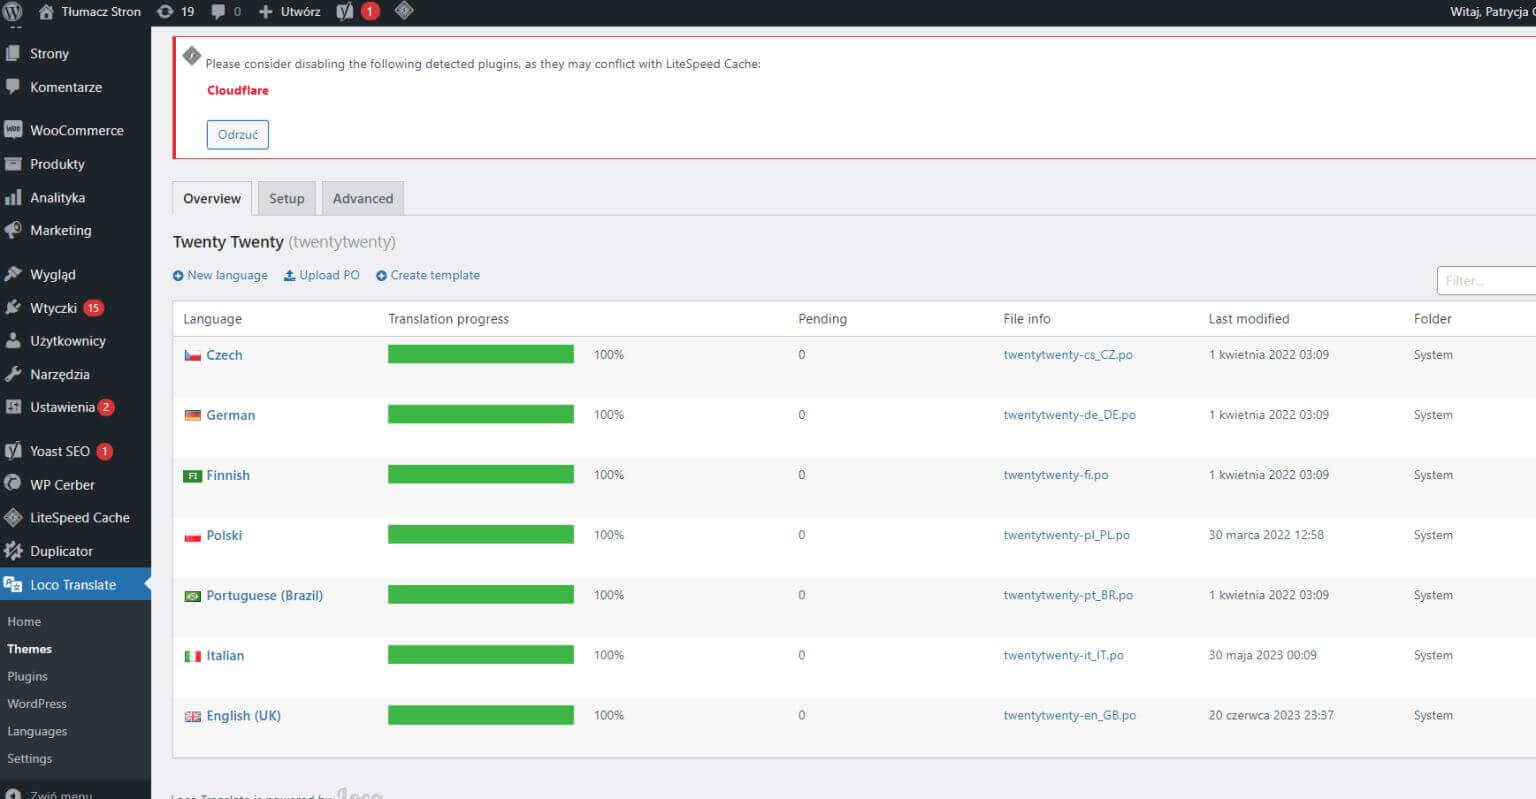1536x799 pixels.
Task: Click the Użytkownicy user icon
Action: 13,341
